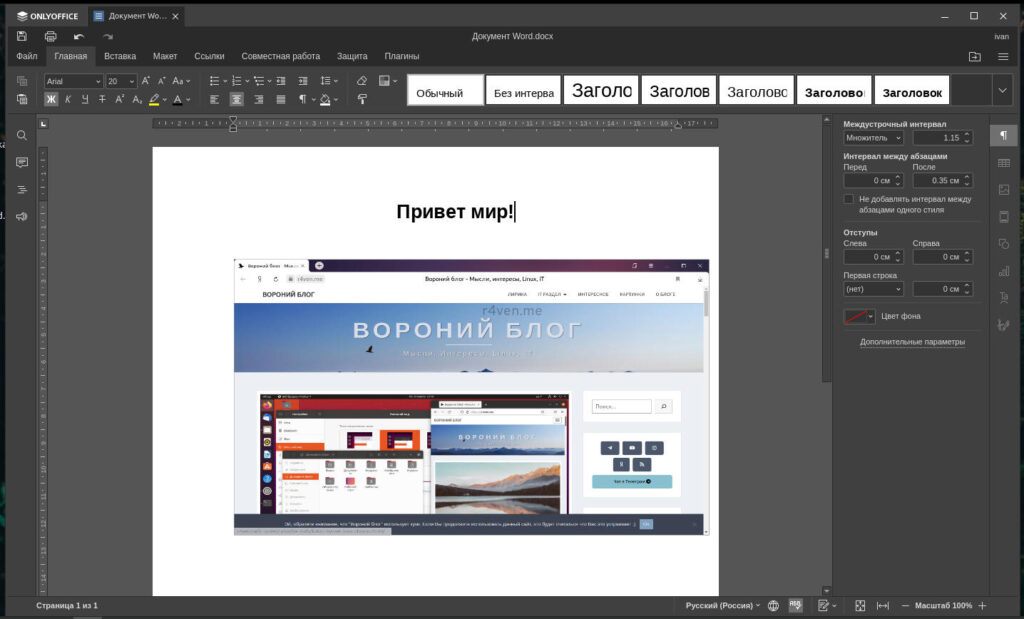Click the search magnifier in left sidebar
The height and width of the screenshot is (619, 1024).
pos(22,135)
